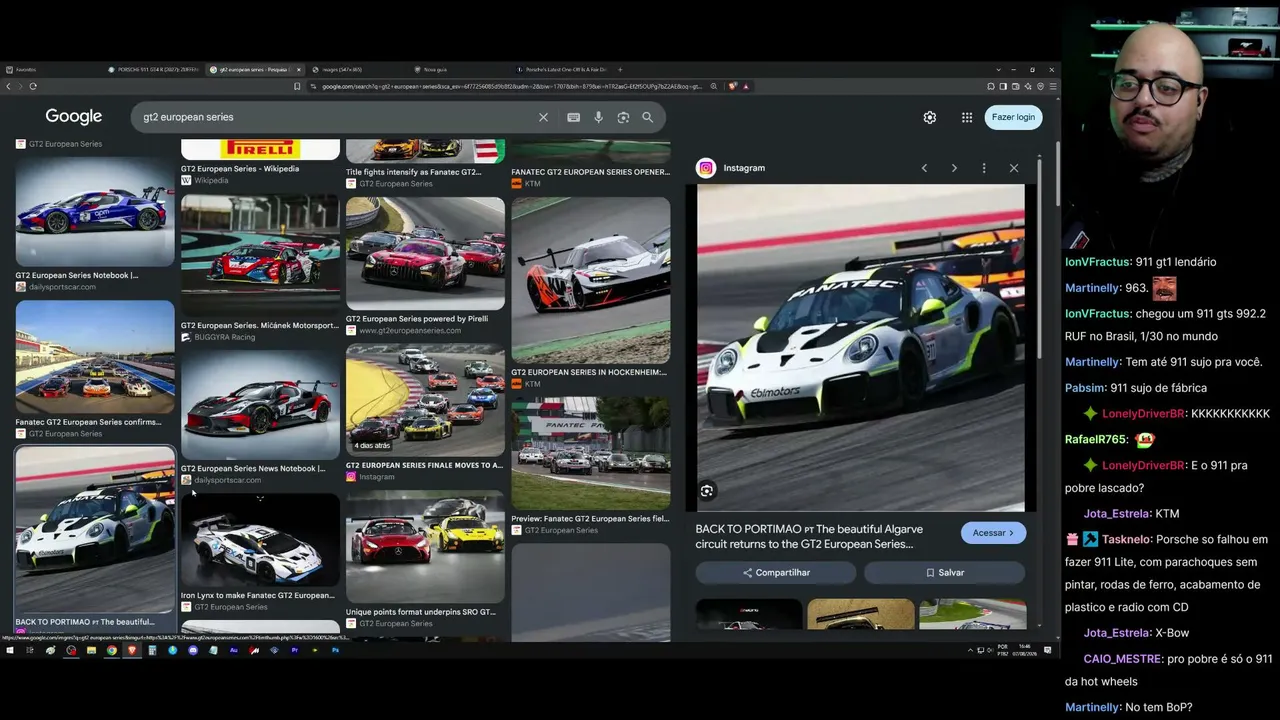The width and height of the screenshot is (1280, 720).
Task: Go back with browser back arrow
Action: [9, 86]
